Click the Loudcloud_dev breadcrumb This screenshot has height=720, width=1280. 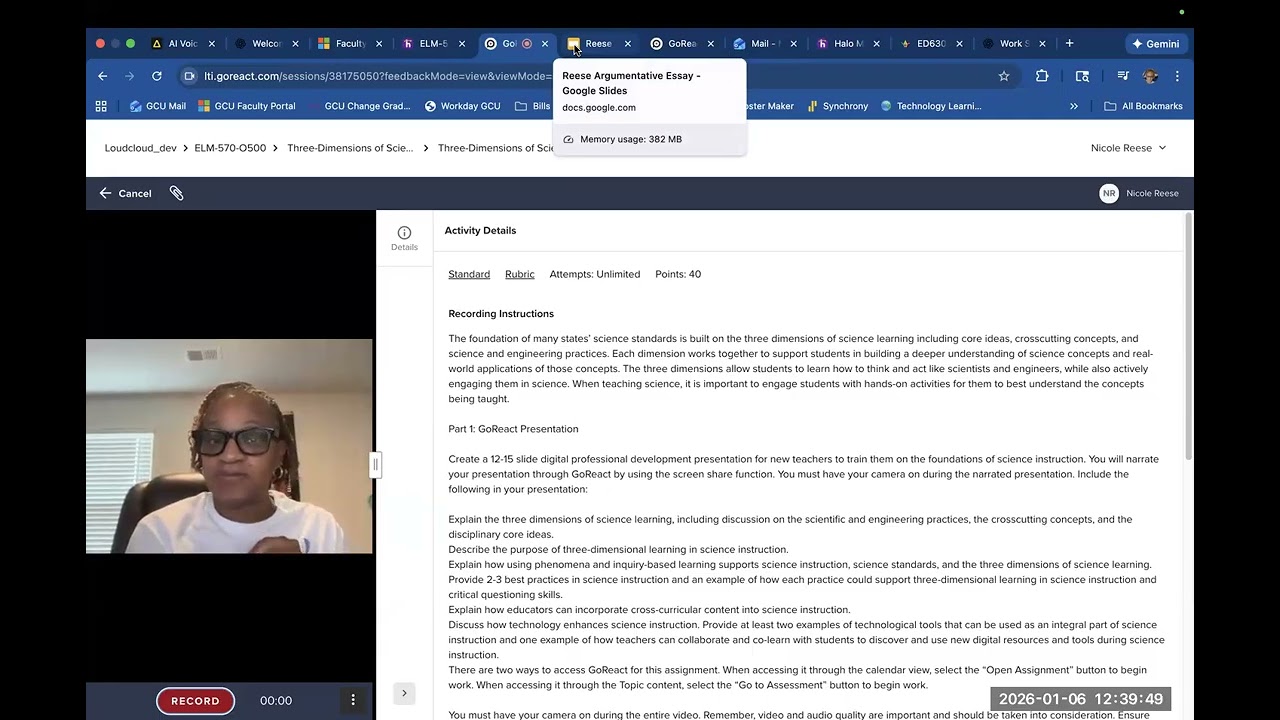(140, 148)
